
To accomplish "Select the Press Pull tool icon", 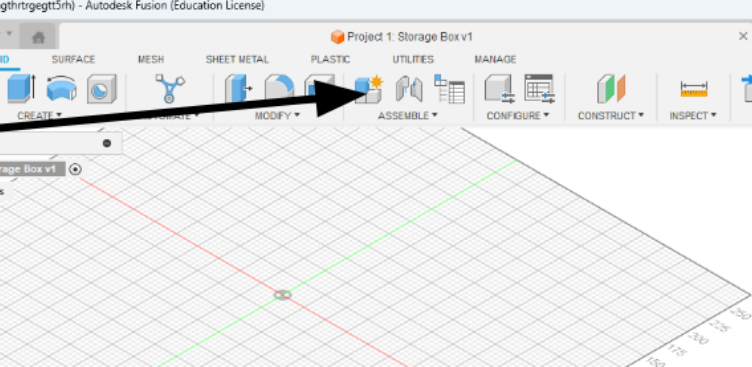I will [x=238, y=88].
